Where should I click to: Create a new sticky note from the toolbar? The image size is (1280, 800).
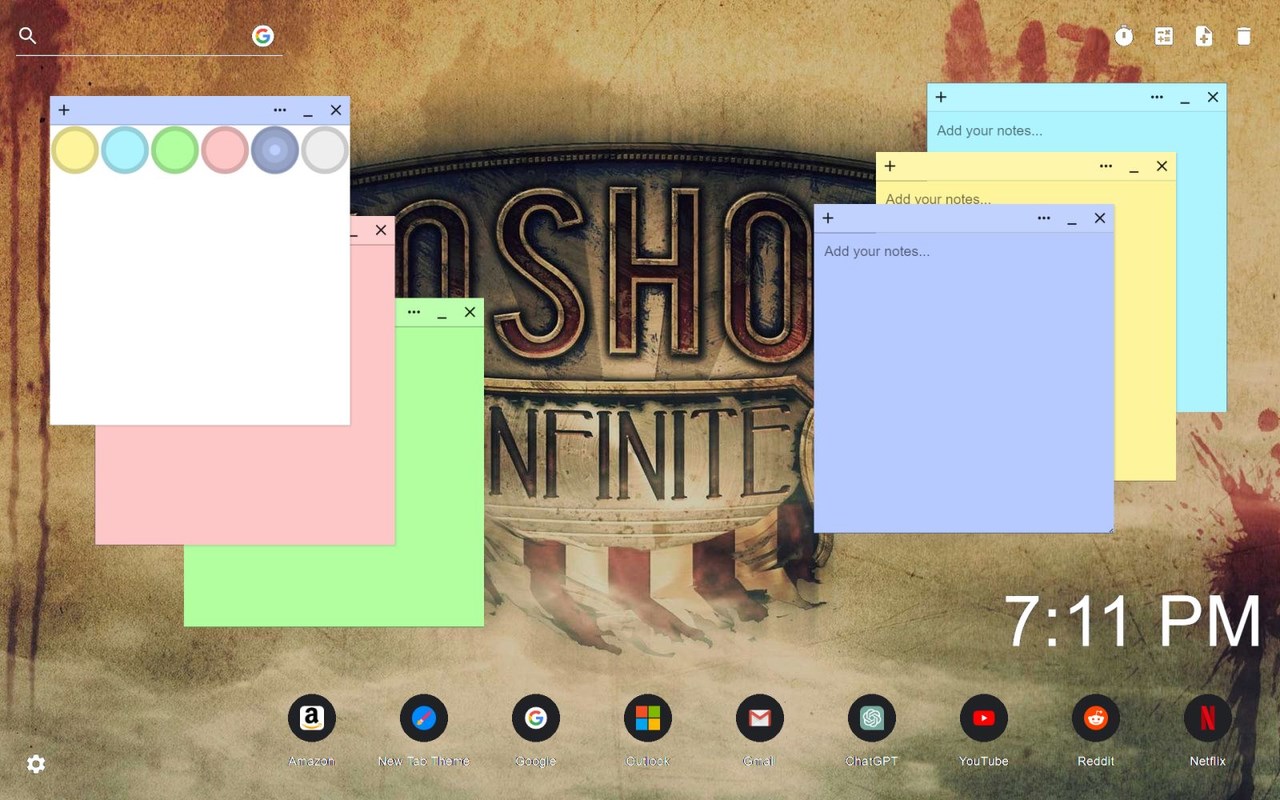click(x=1204, y=36)
